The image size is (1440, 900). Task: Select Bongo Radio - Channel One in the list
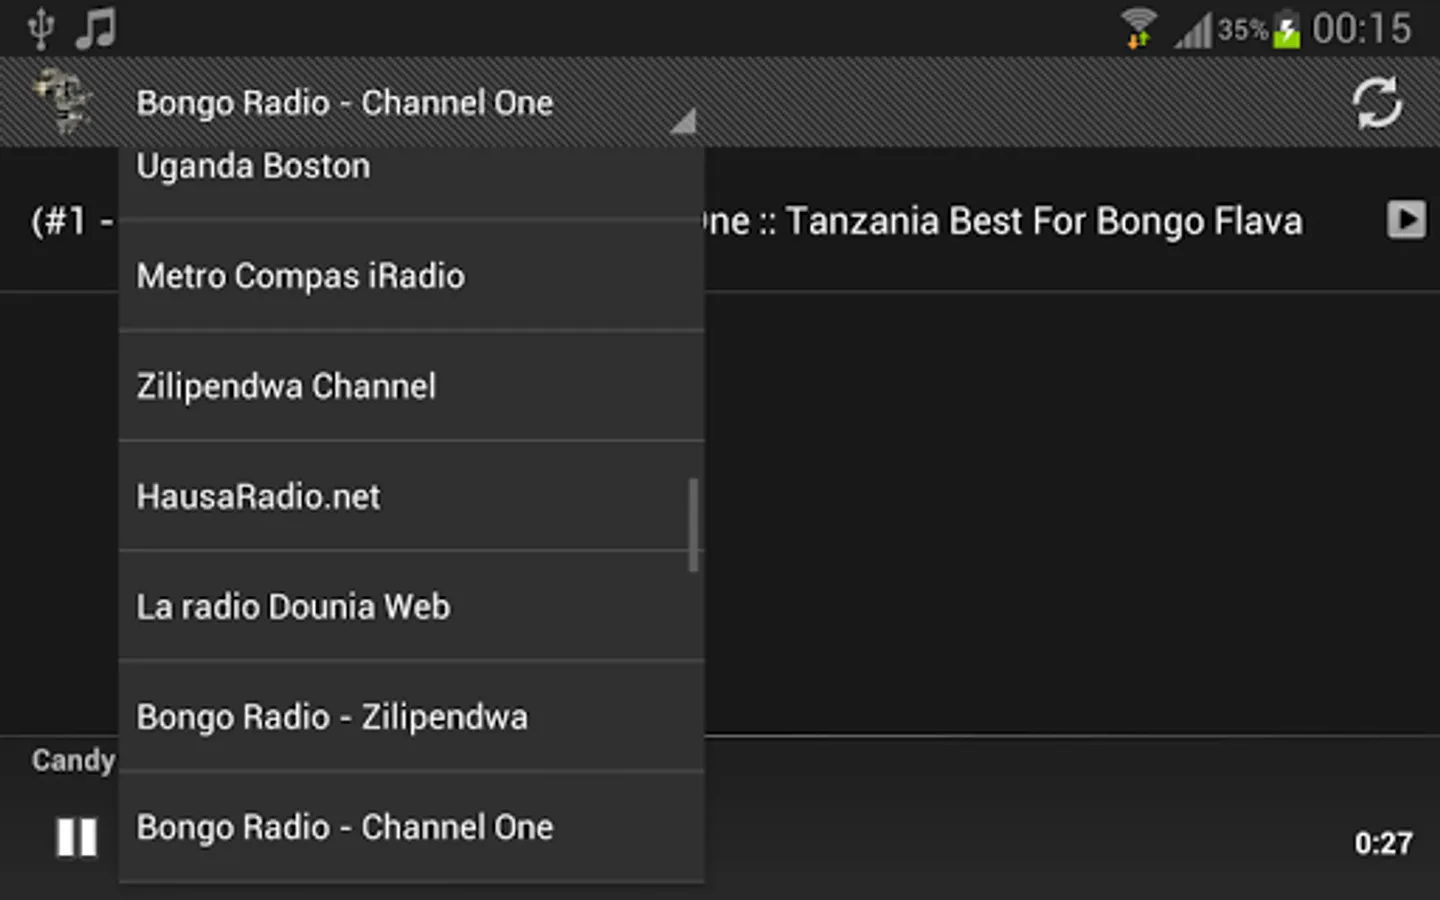(411, 826)
